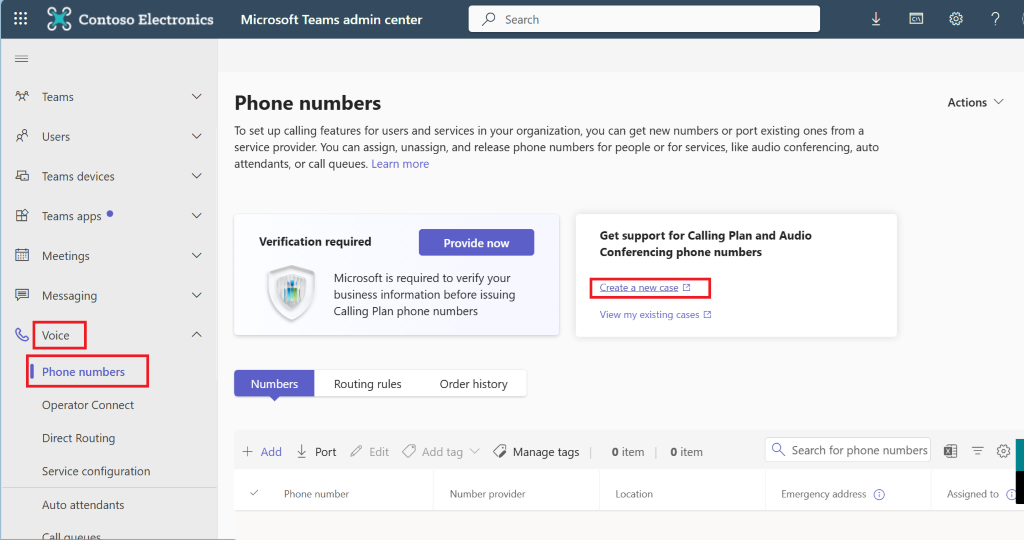Expand the Users navigation section
This screenshot has height=540, width=1024.
click(x=197, y=136)
